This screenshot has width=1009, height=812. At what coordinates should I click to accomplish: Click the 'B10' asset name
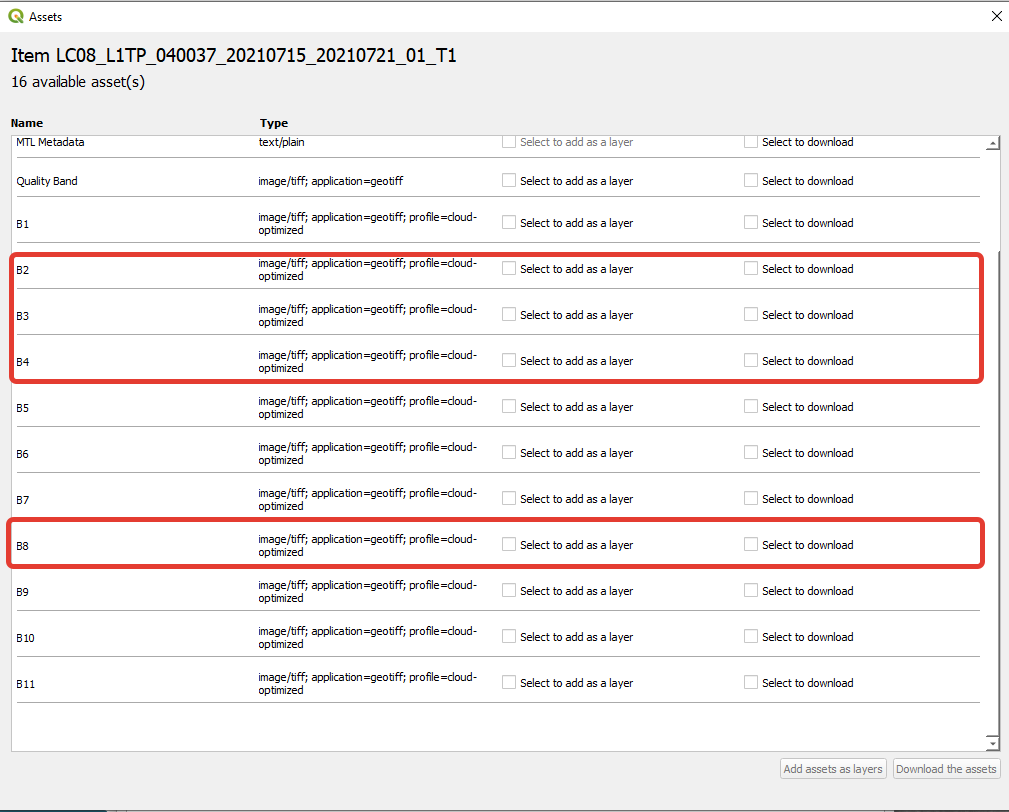click(25, 638)
